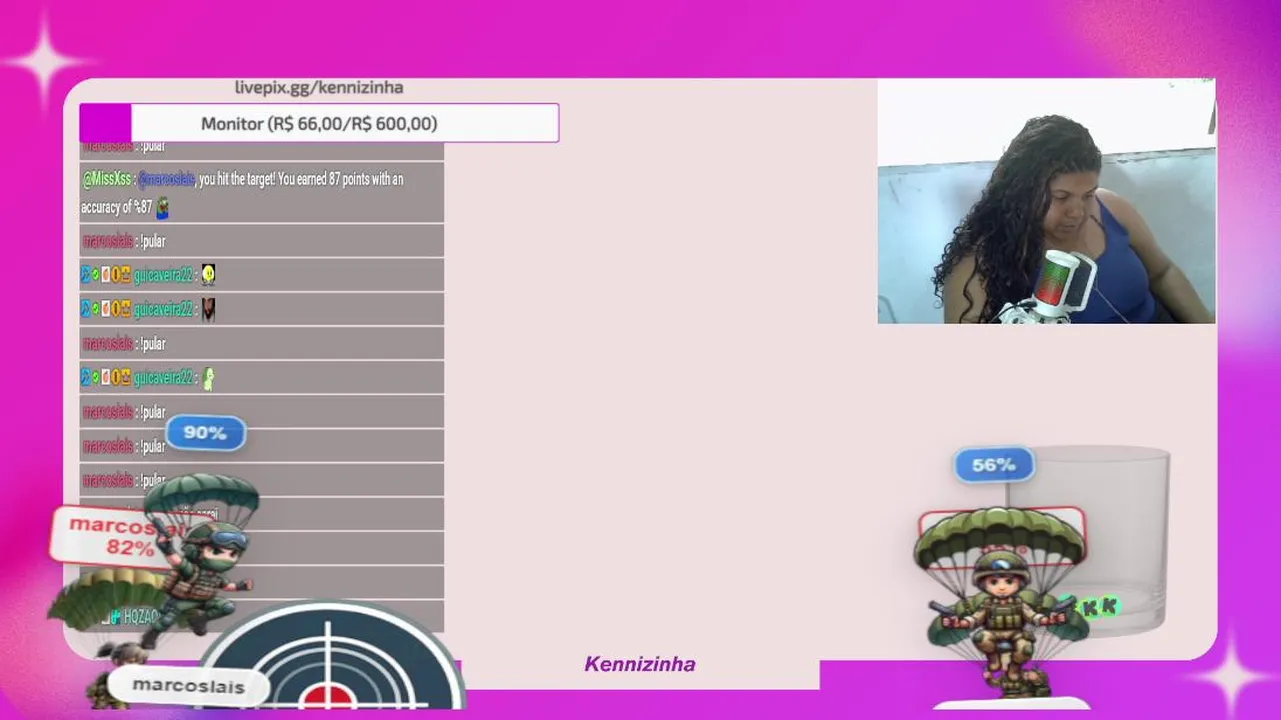Click the white 'marcoslais' name tag

(x=189, y=685)
